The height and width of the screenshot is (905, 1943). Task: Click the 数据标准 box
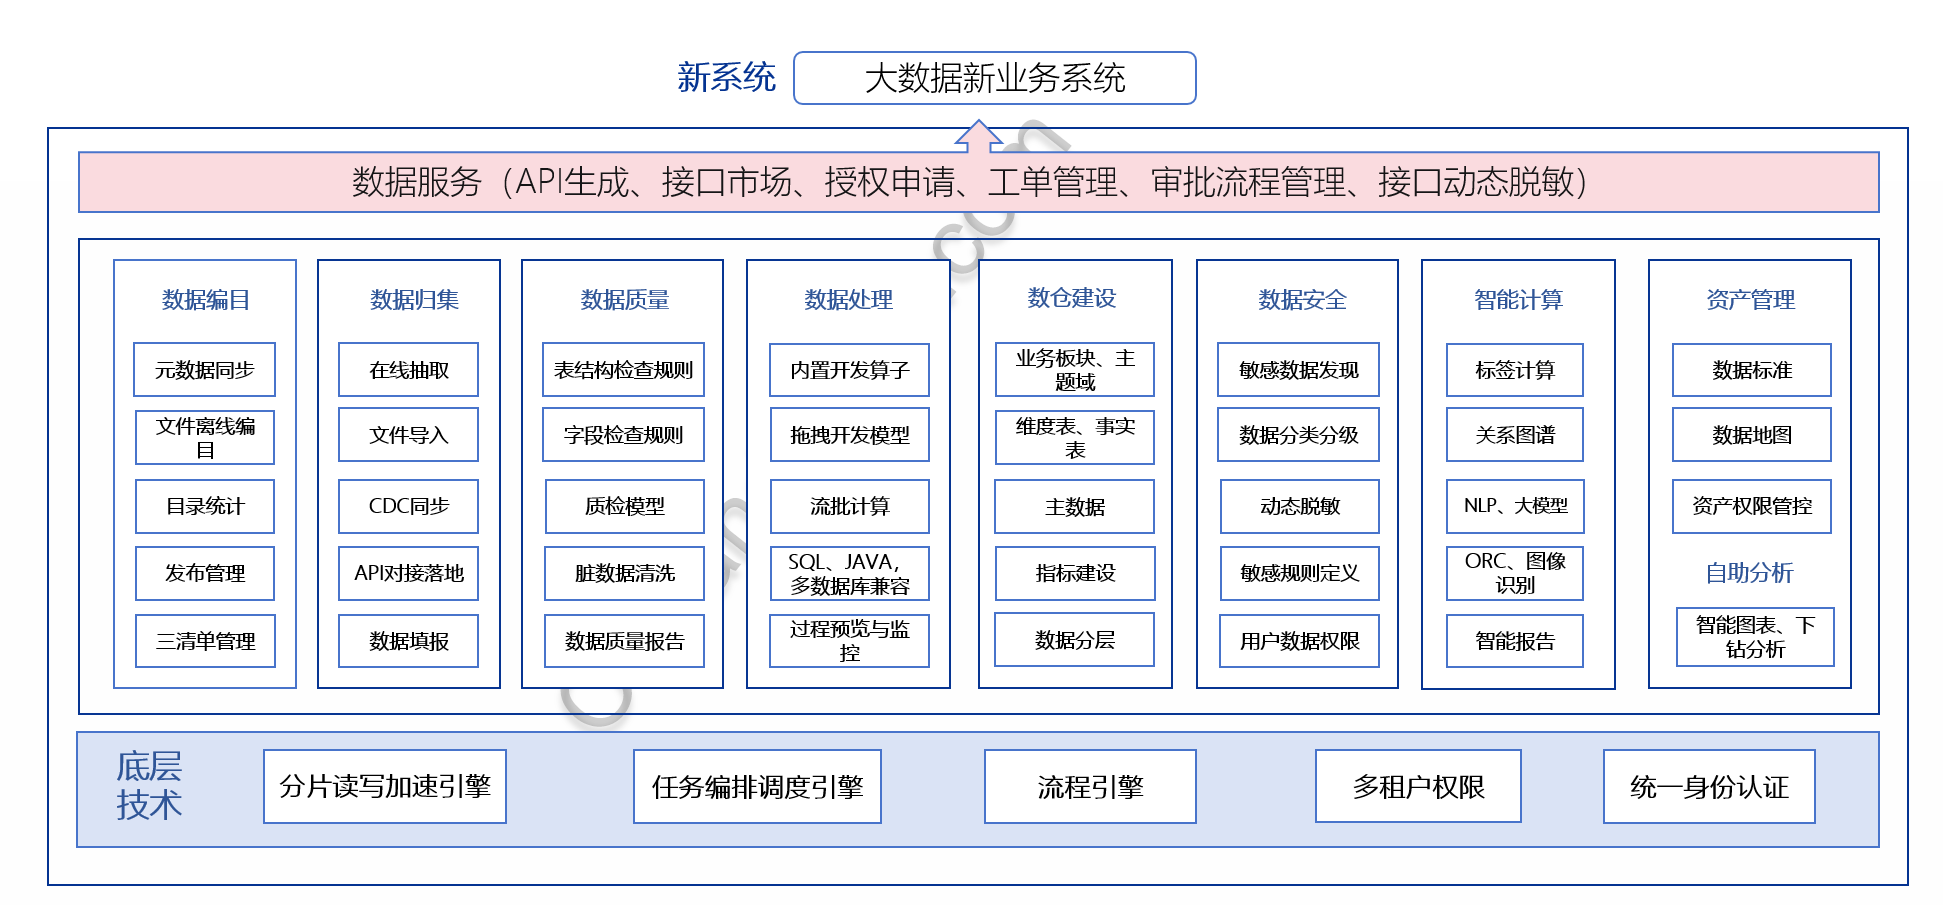point(1752,370)
